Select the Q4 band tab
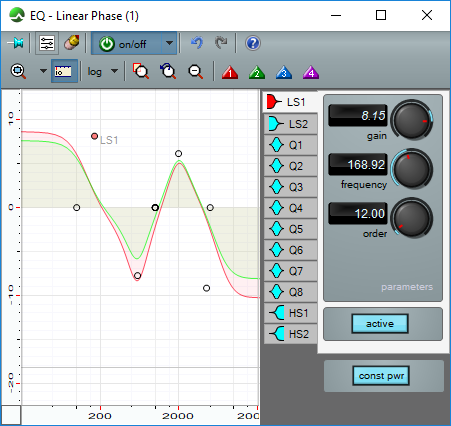The width and height of the screenshot is (451, 426). (x=290, y=208)
